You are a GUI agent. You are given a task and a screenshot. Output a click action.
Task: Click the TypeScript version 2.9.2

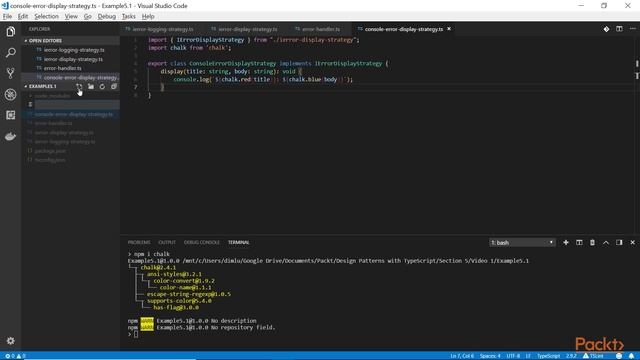571,356
